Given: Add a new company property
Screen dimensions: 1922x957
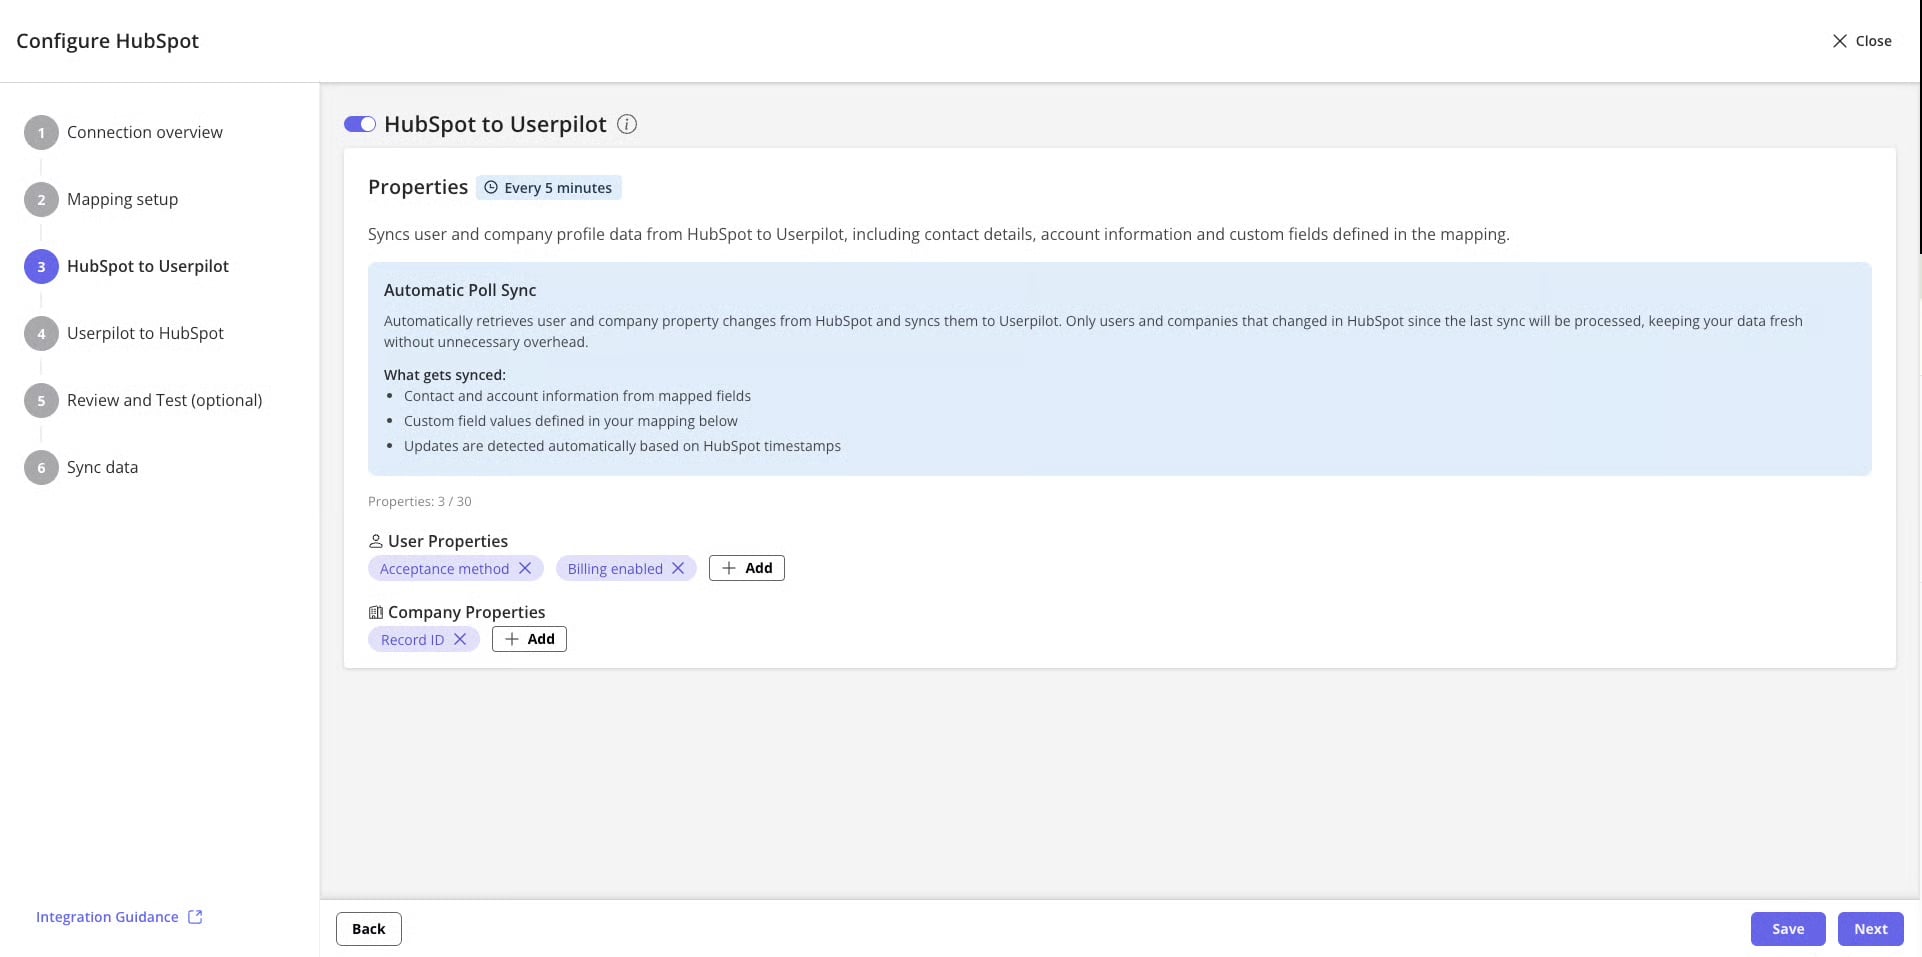Looking at the screenshot, I should point(529,639).
